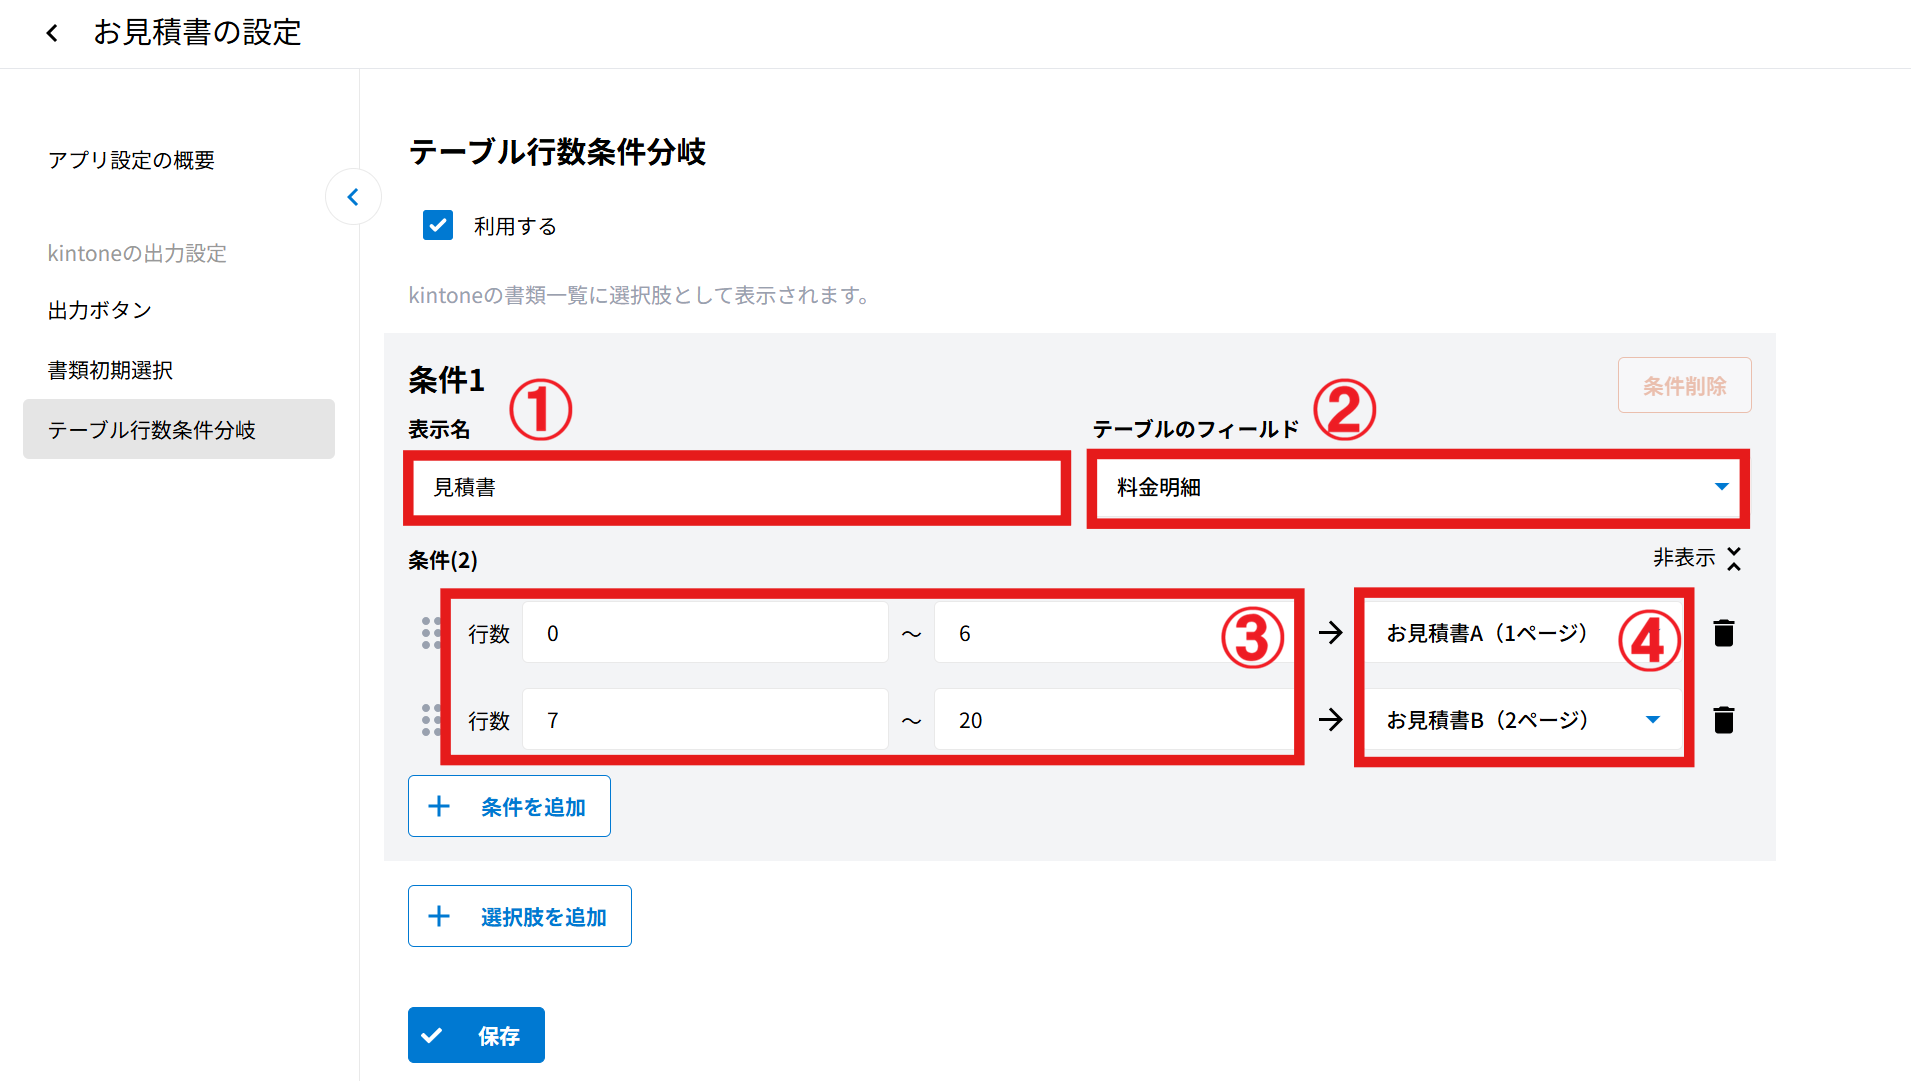Uncheck the 利用する checkbox
This screenshot has height=1081, width=1911.
pos(438,225)
